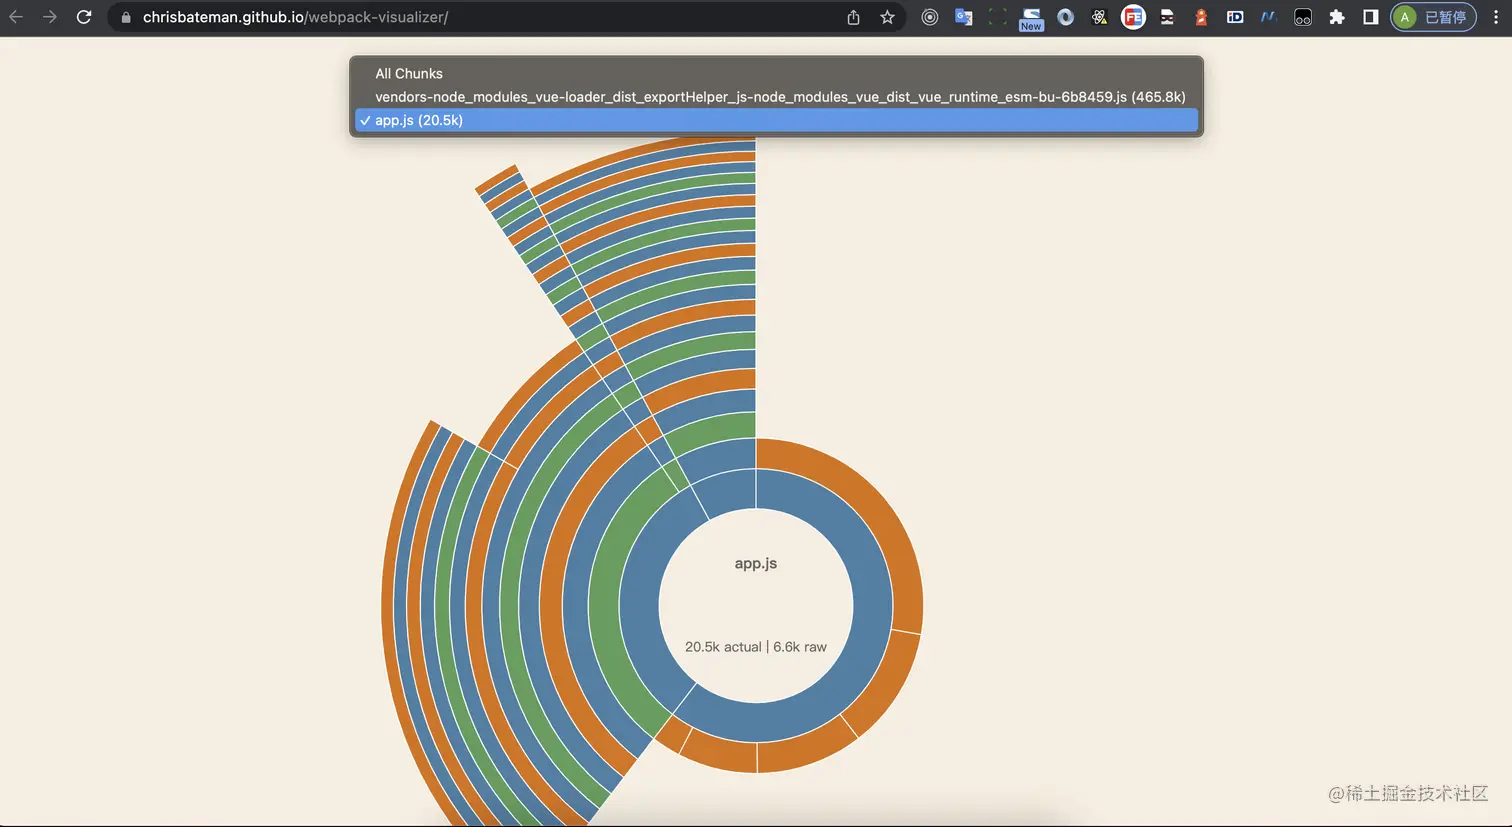The height and width of the screenshot is (827, 1512).
Task: Open the masked incognito-face extension
Action: [x=1167, y=17]
